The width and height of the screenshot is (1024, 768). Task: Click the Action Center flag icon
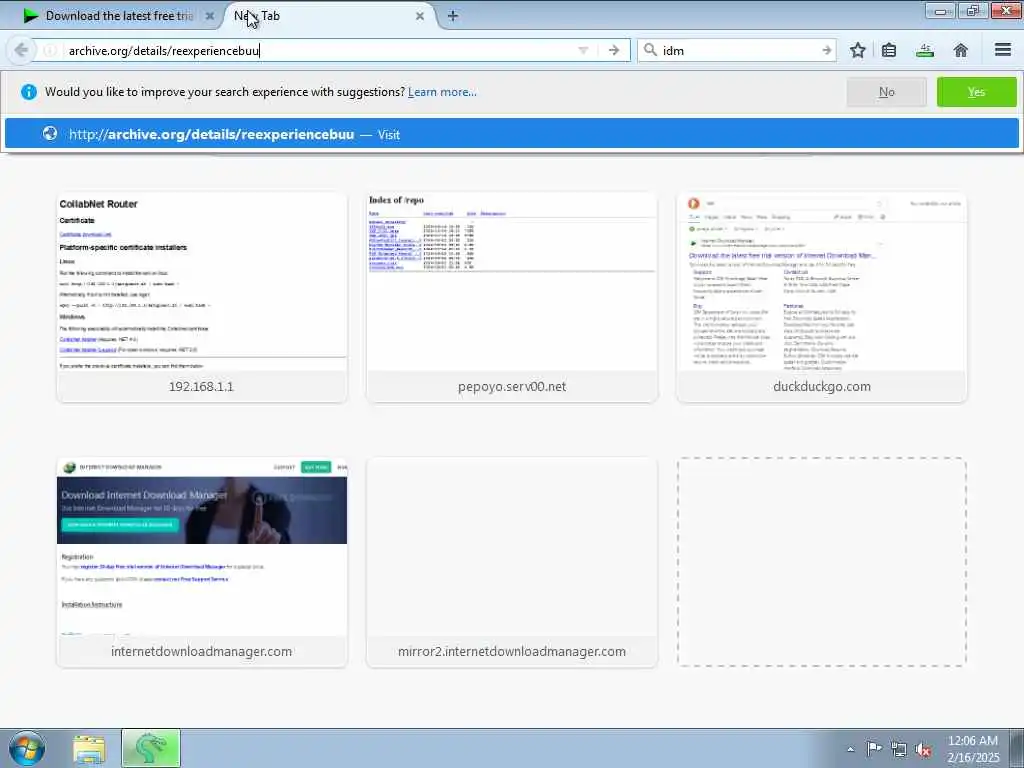(x=874, y=748)
